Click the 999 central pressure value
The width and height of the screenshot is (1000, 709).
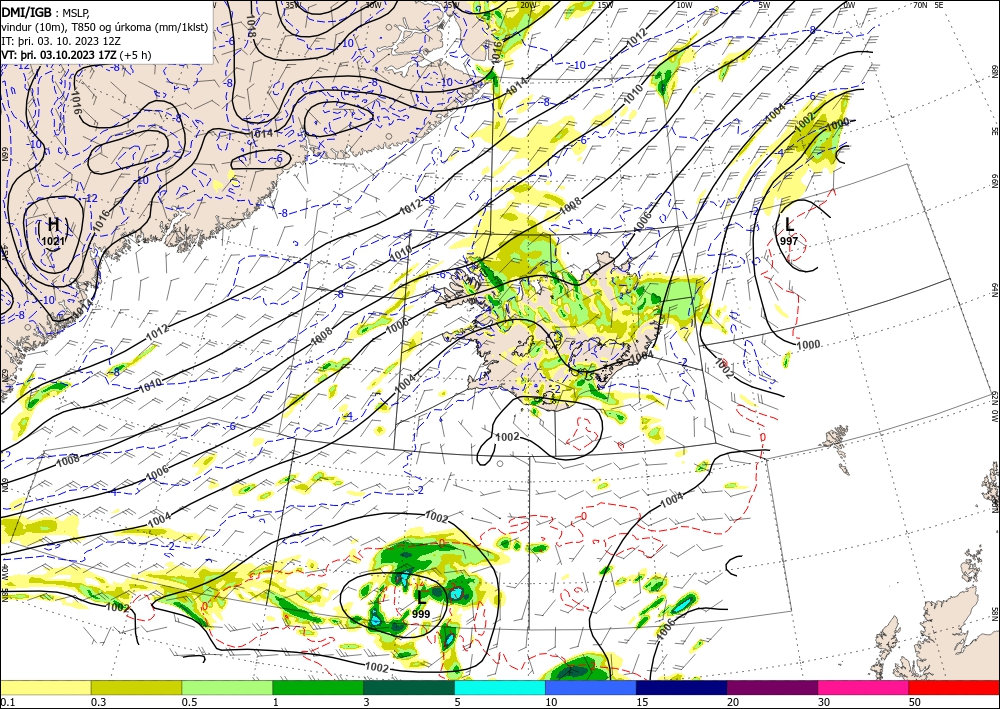click(421, 614)
